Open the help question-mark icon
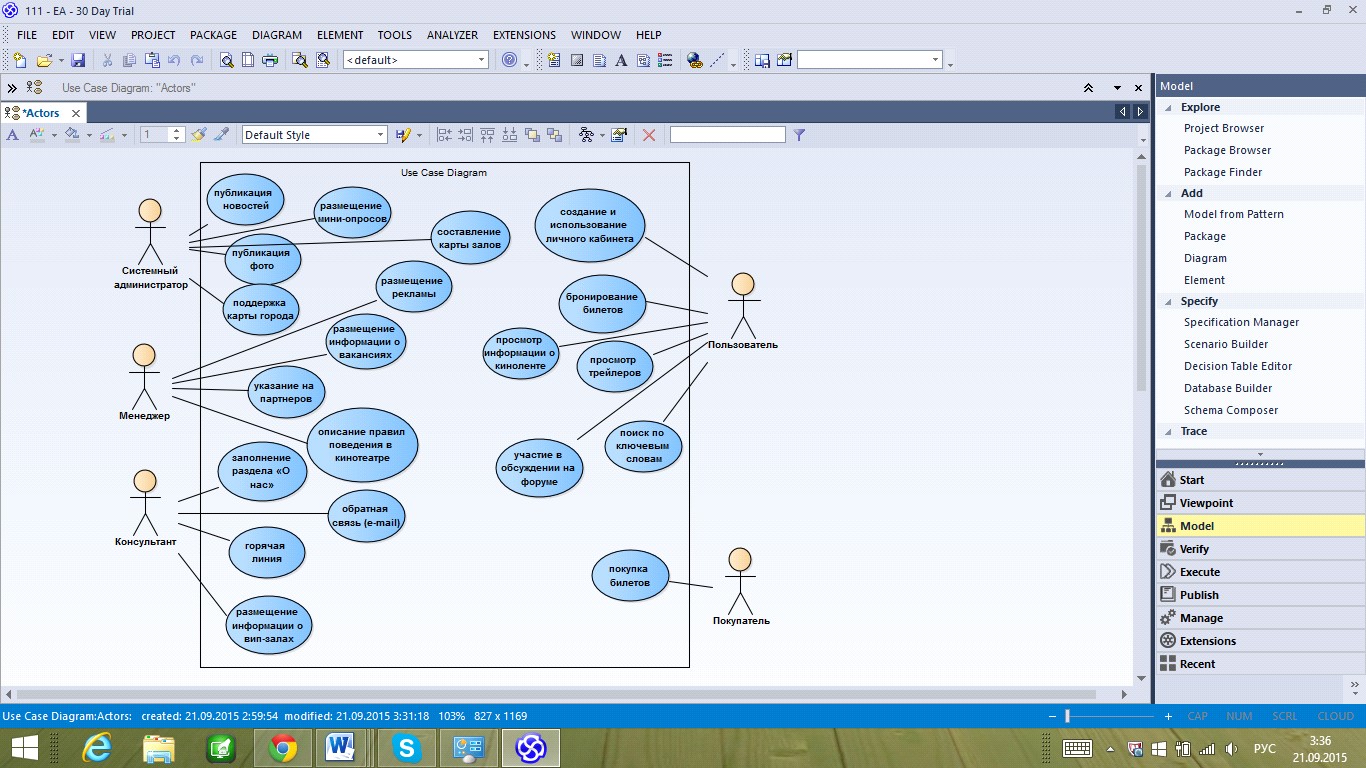This screenshot has height=768, width=1366. click(x=510, y=60)
